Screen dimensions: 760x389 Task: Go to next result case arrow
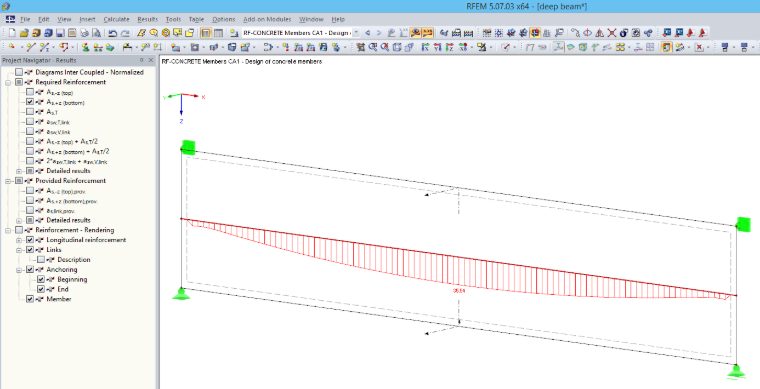coord(379,33)
